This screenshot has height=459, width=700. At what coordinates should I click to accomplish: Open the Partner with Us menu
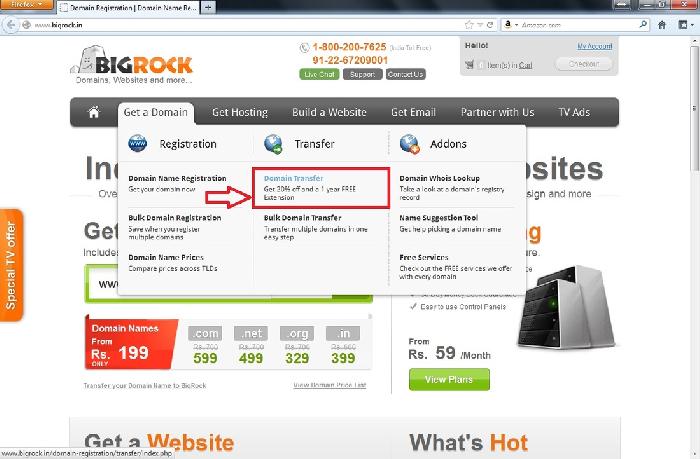(497, 113)
